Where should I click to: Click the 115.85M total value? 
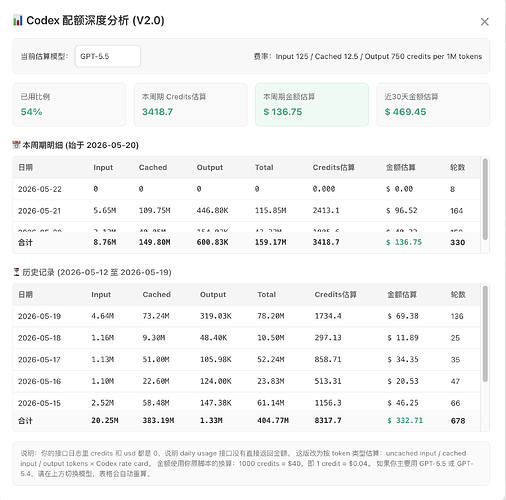[x=270, y=211]
